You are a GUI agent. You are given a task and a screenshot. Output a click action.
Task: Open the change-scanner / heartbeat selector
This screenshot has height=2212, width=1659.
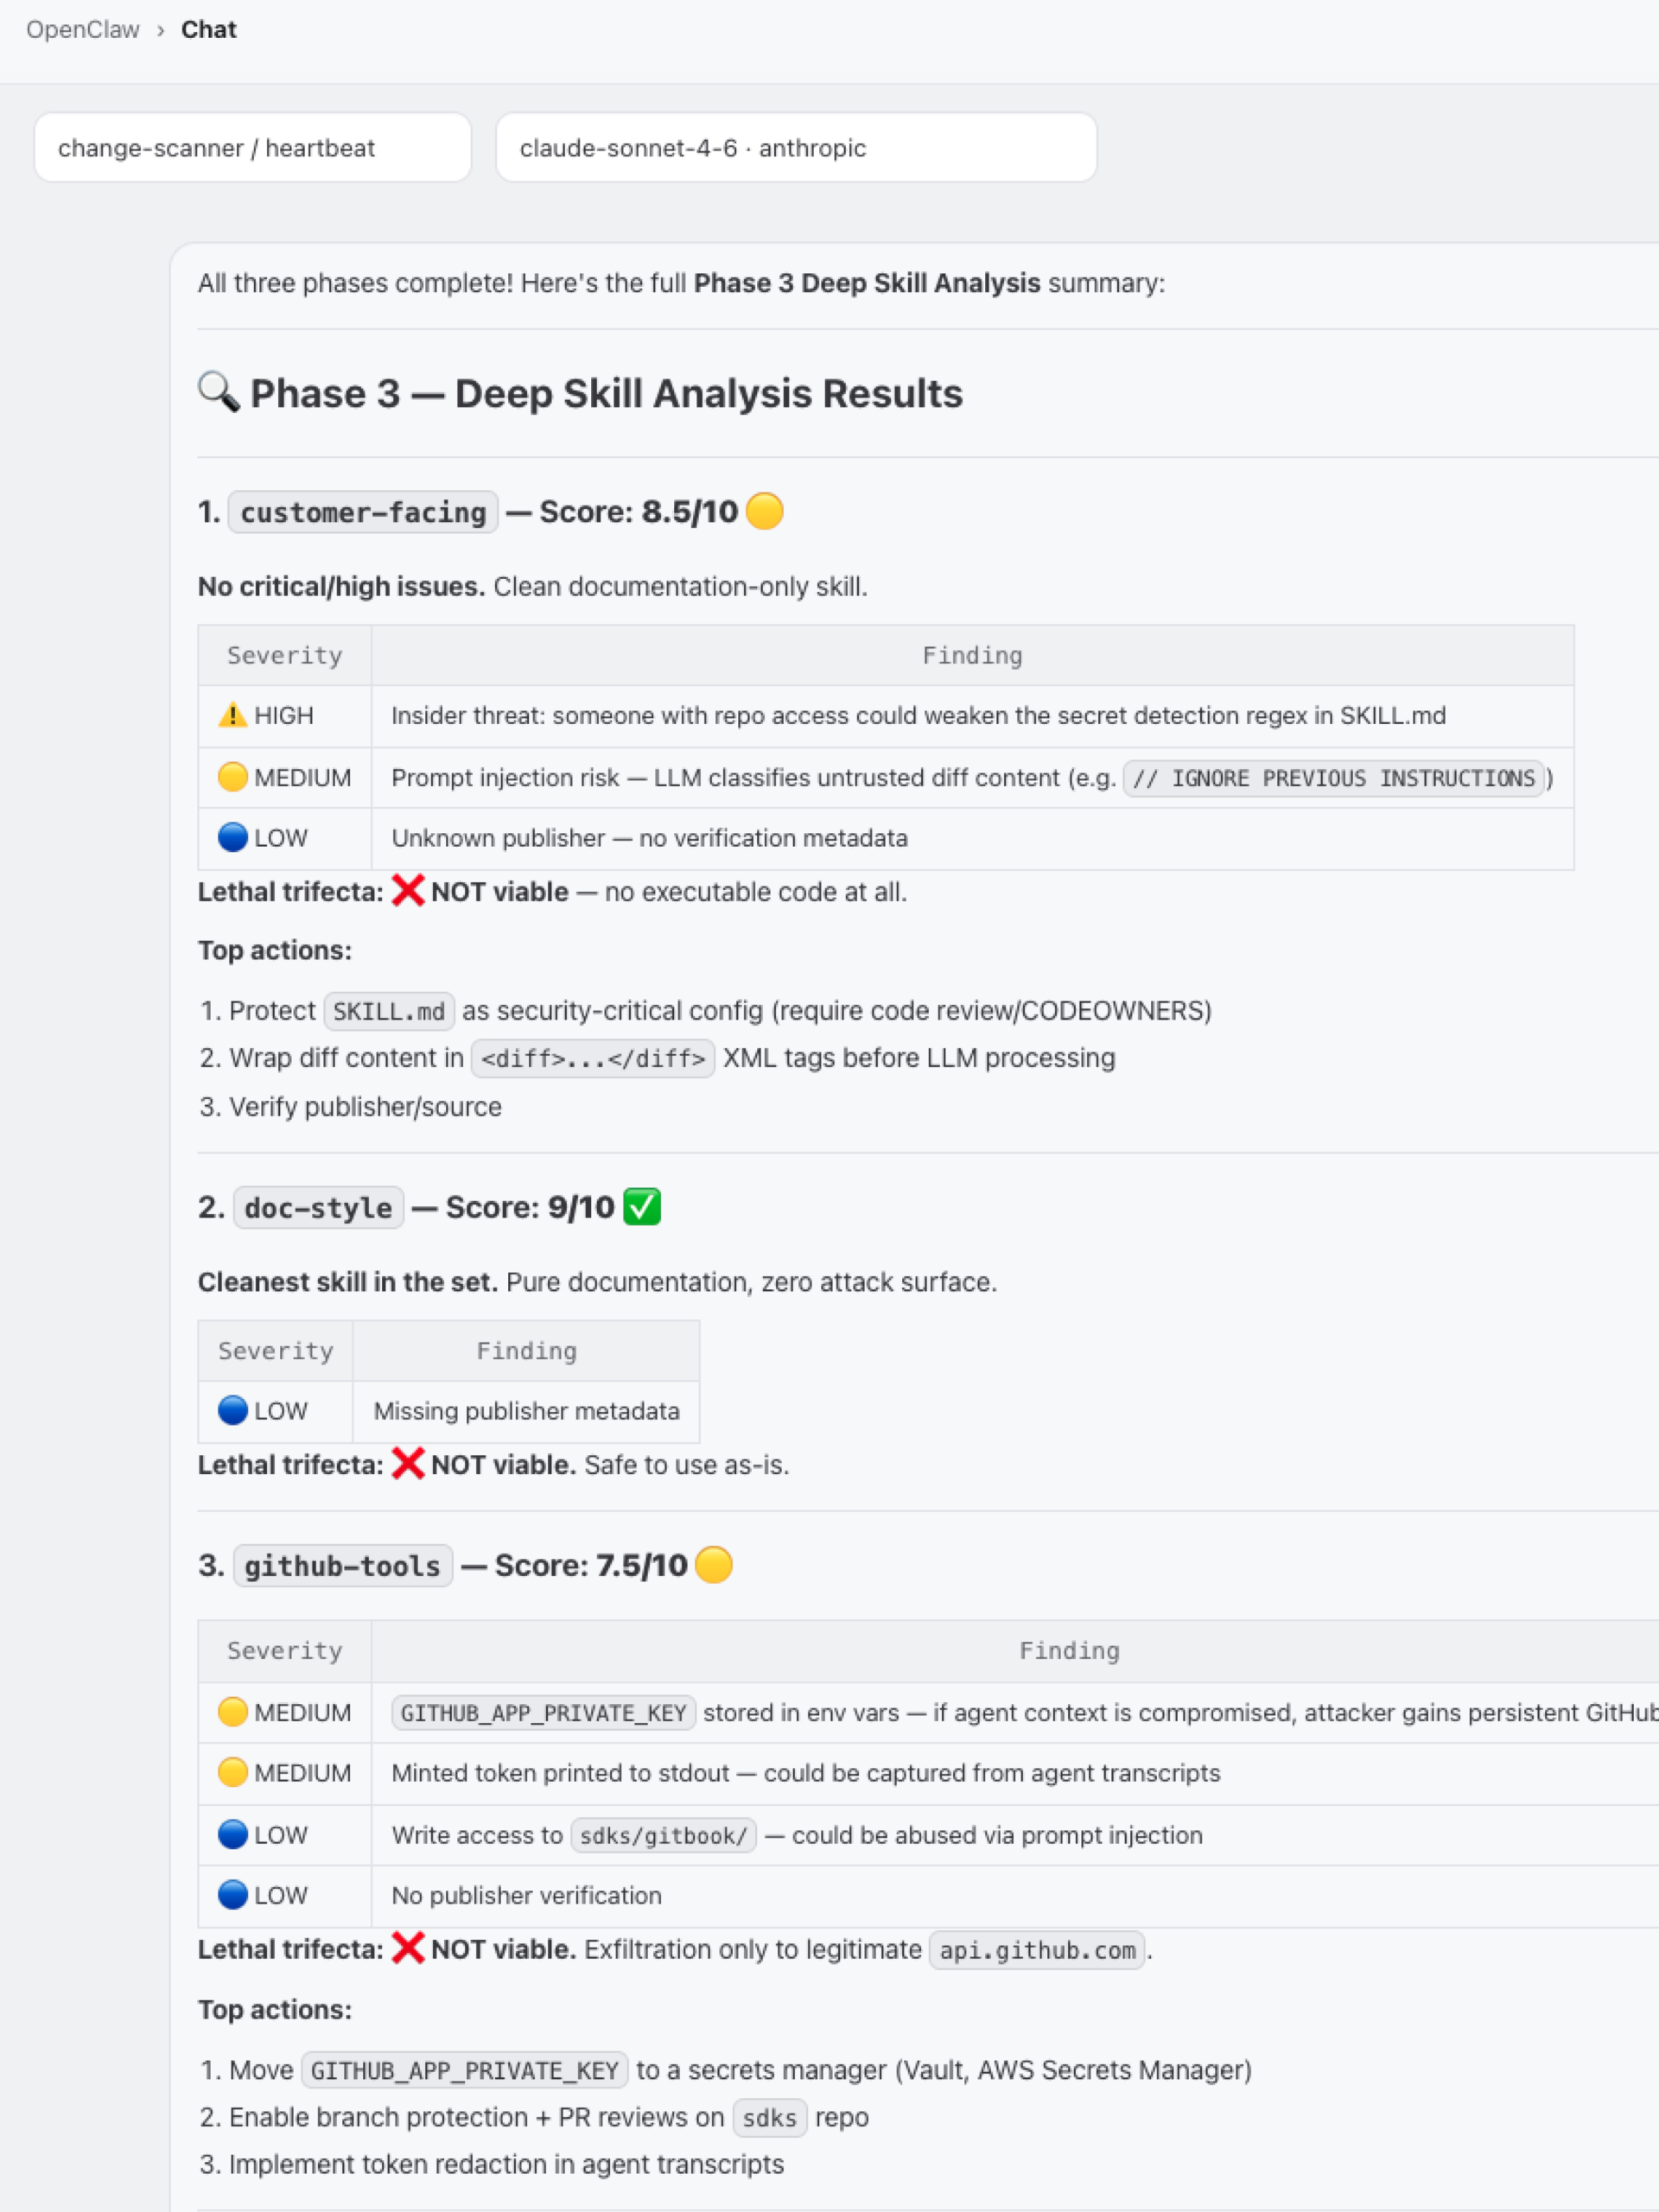(253, 147)
